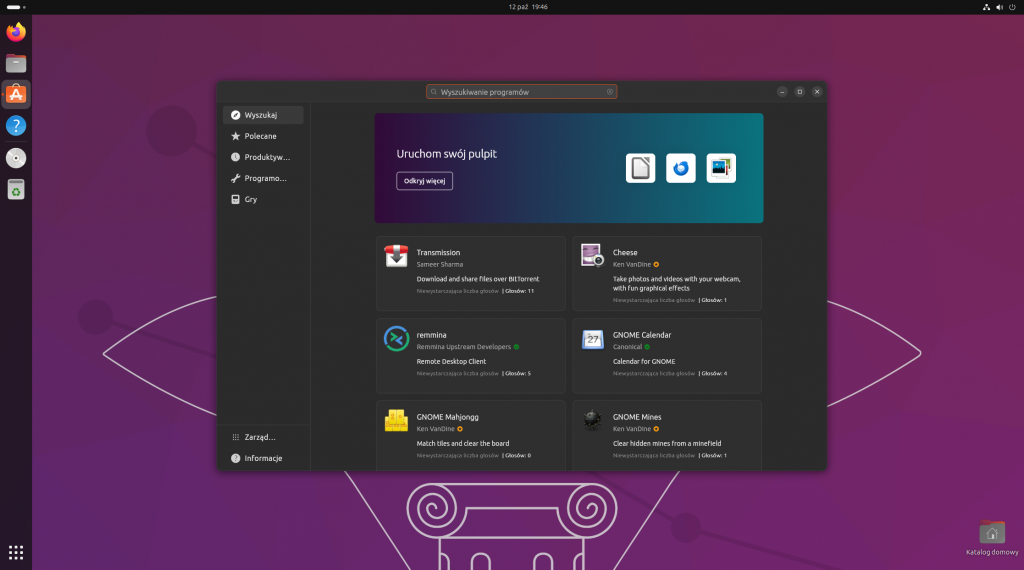Click the remmina app icon
The image size is (1024, 570).
tap(396, 339)
